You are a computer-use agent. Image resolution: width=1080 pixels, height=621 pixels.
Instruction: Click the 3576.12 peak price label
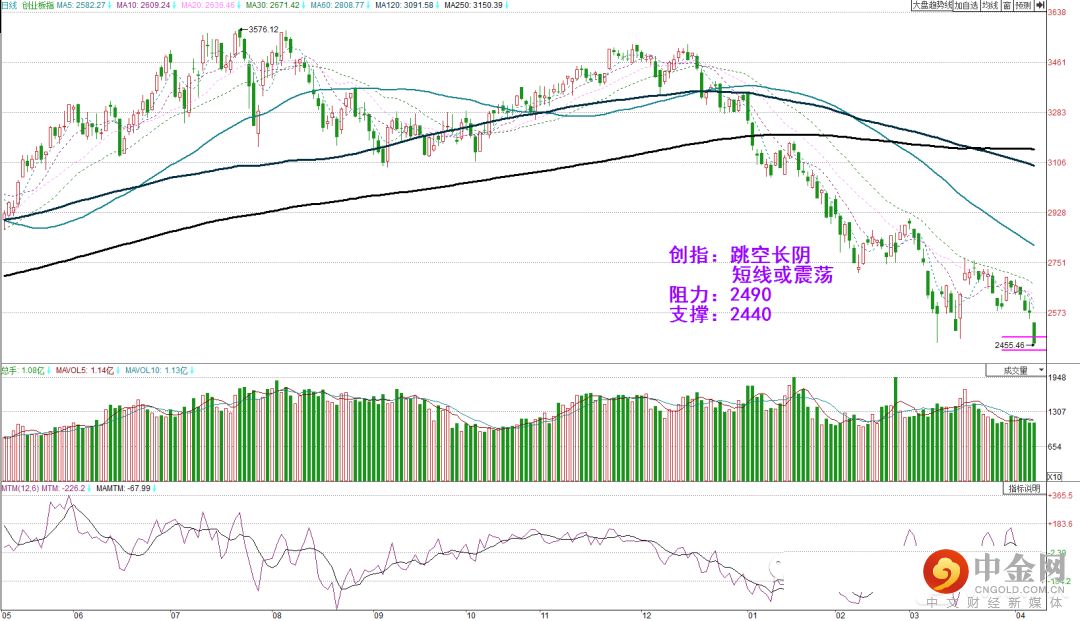(x=263, y=29)
